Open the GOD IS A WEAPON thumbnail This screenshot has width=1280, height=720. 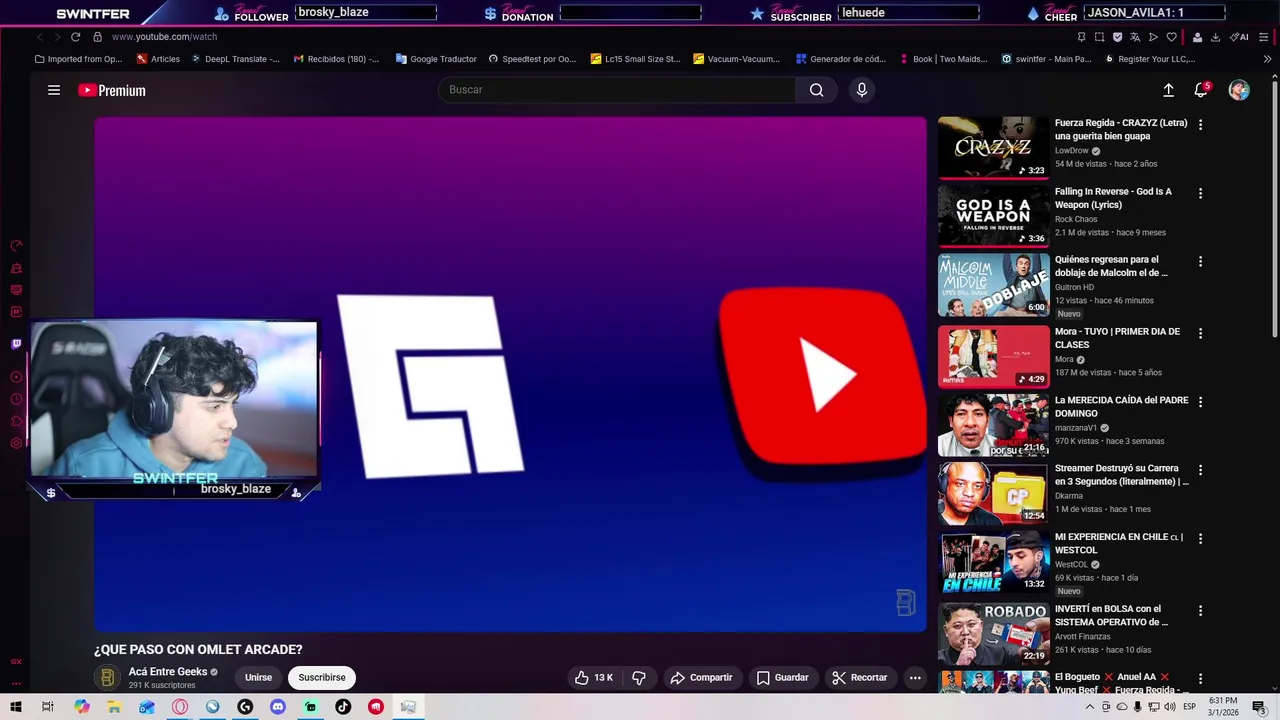click(993, 215)
